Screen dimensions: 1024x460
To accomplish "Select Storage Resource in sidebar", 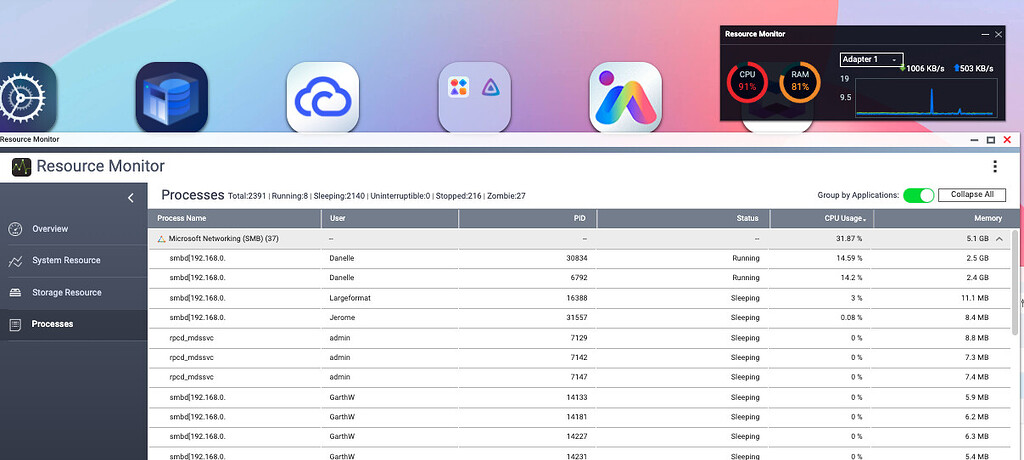I will coord(66,292).
